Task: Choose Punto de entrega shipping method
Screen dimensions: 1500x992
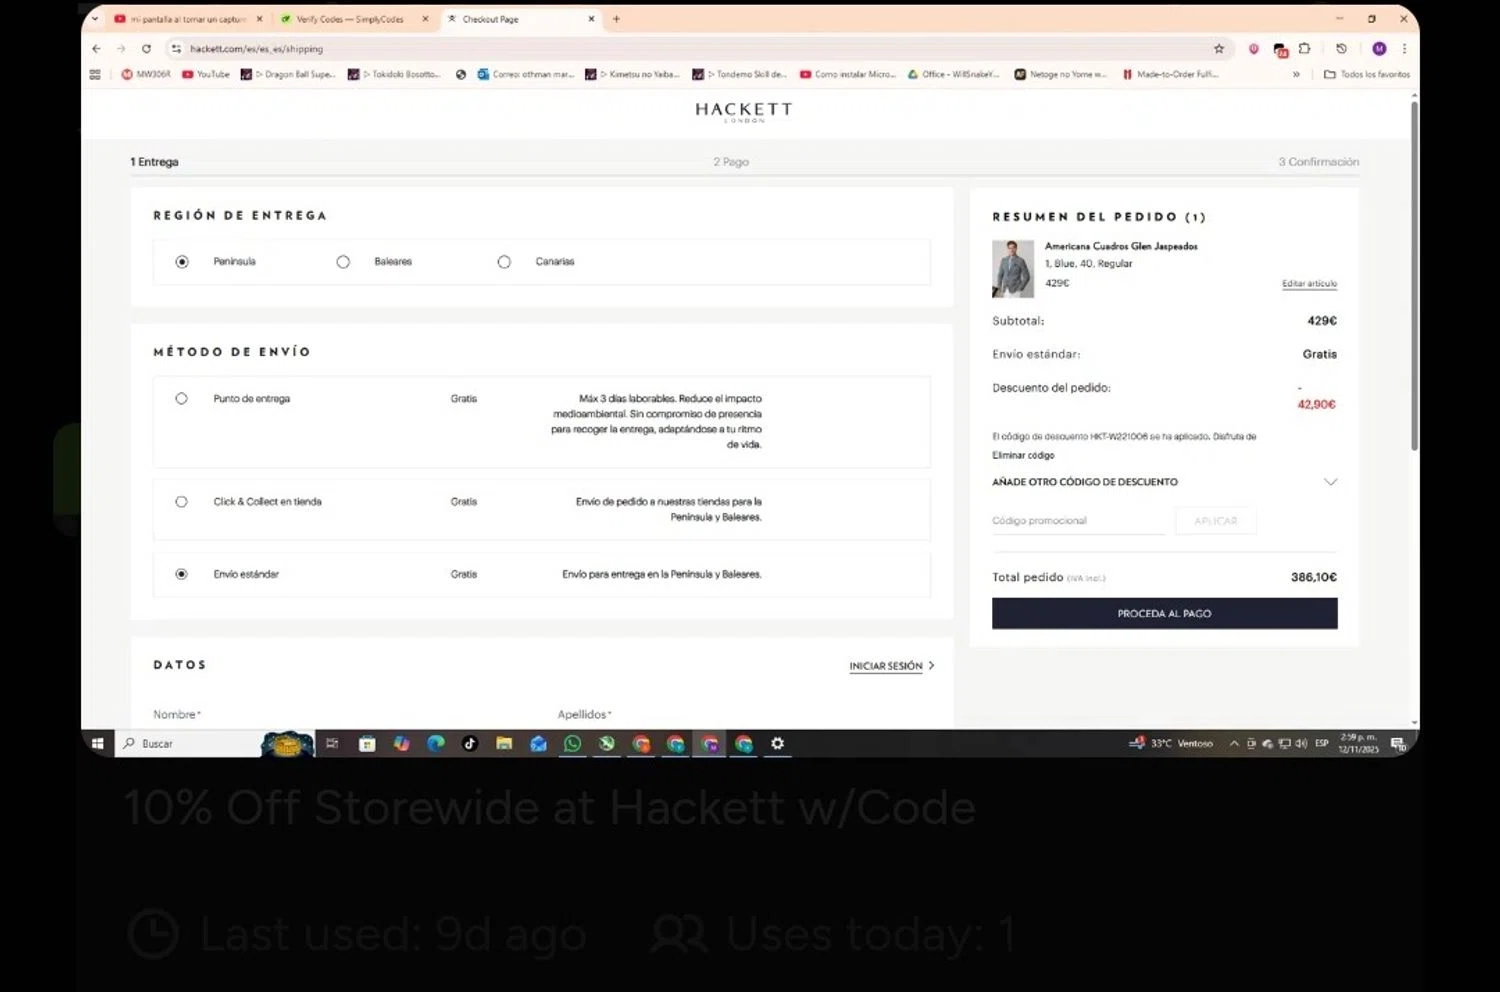Action: pos(181,398)
